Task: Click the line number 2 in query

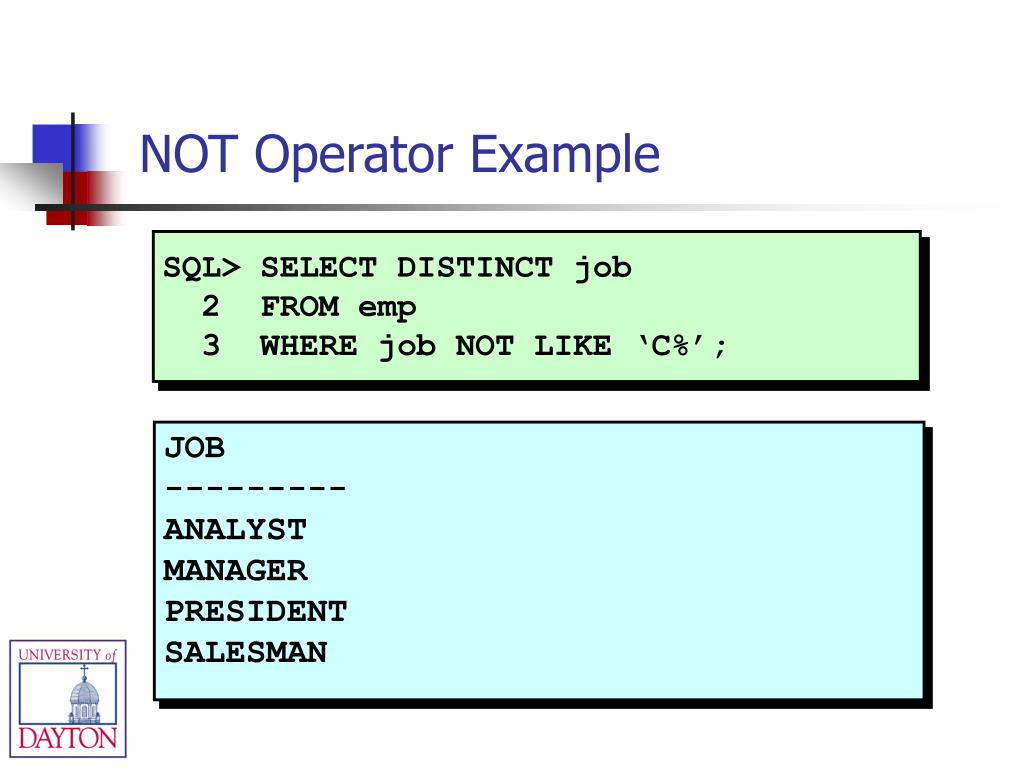Action: click(x=210, y=307)
